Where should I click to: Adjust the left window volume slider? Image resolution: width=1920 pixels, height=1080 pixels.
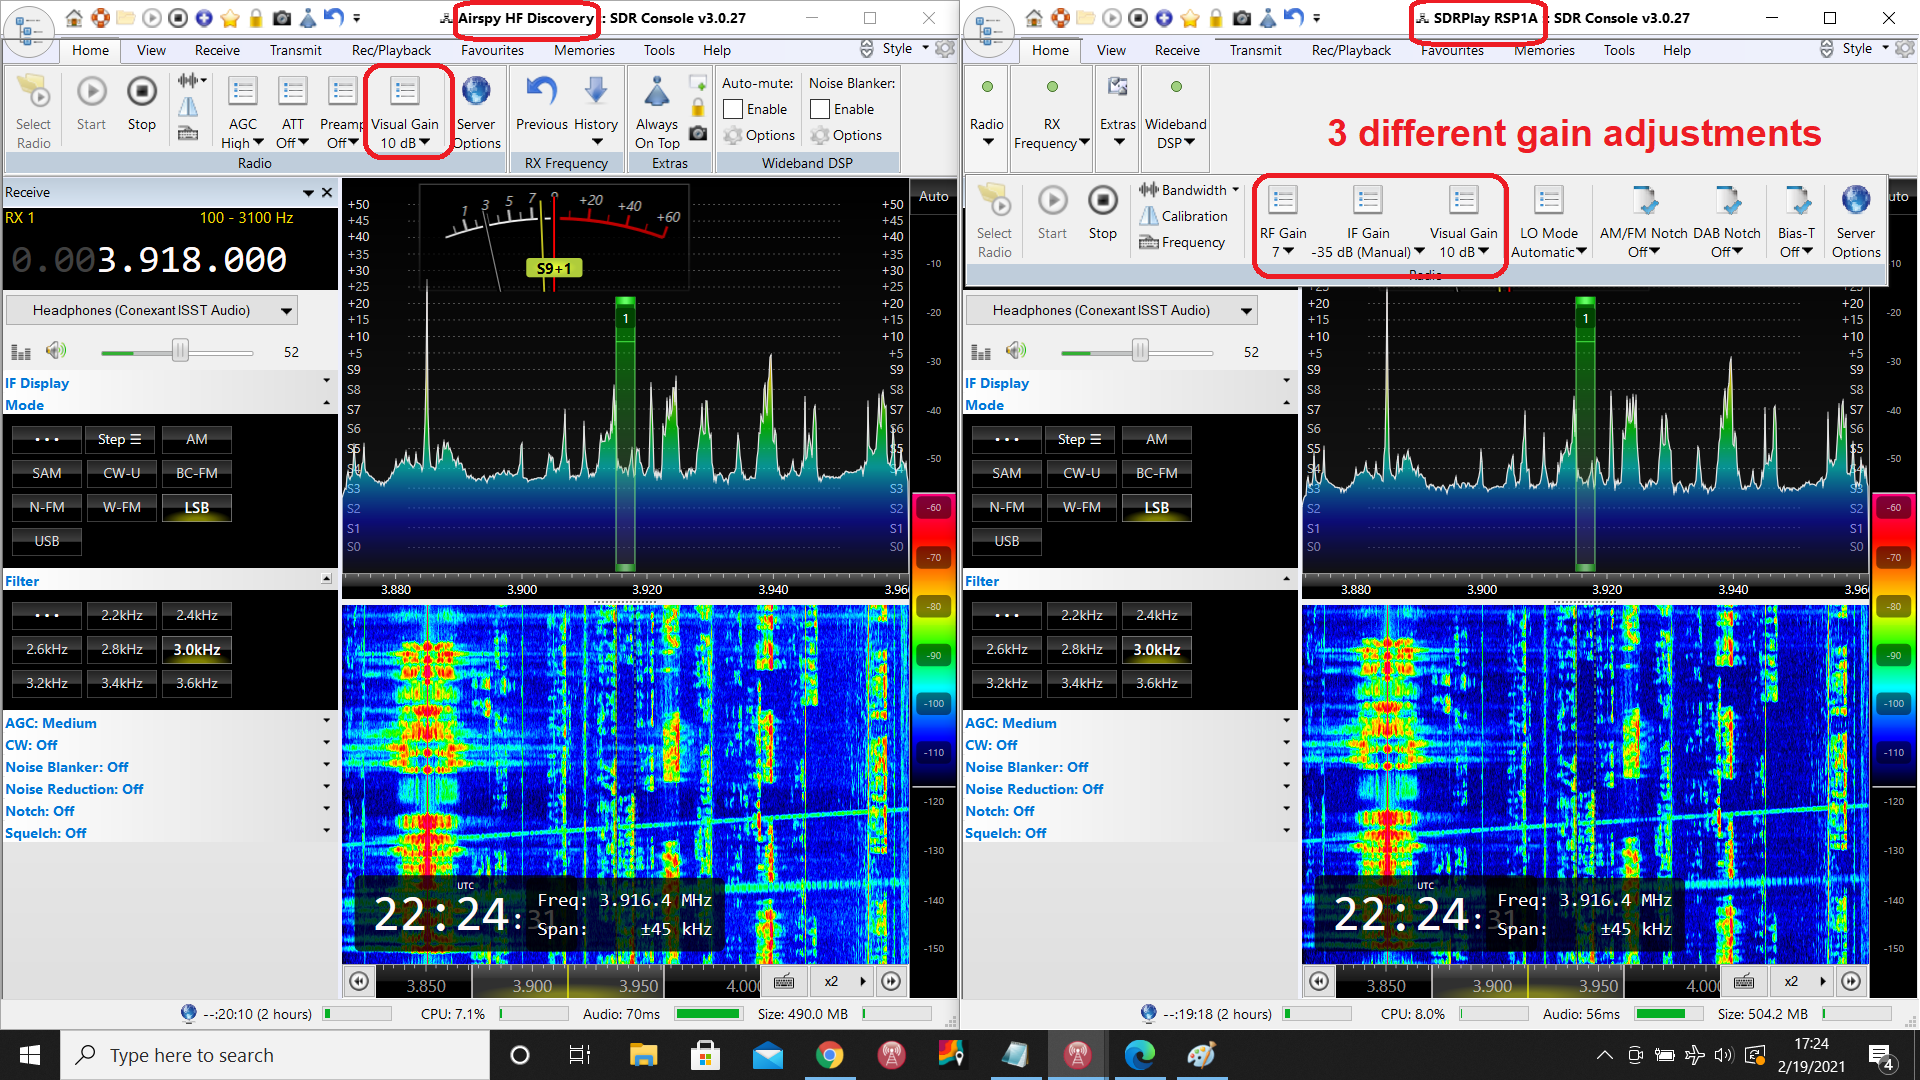pos(180,351)
